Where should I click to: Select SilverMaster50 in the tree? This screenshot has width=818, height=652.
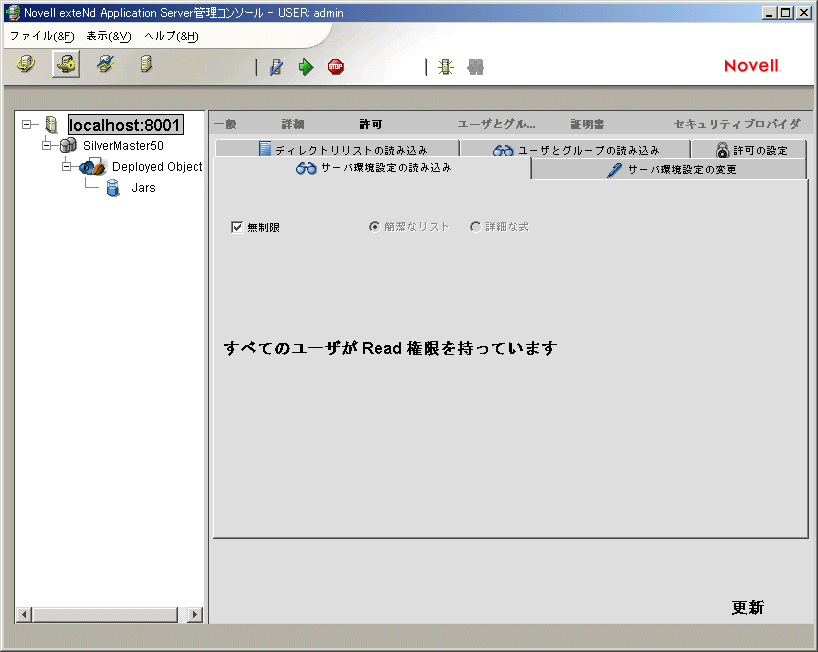pos(123,146)
